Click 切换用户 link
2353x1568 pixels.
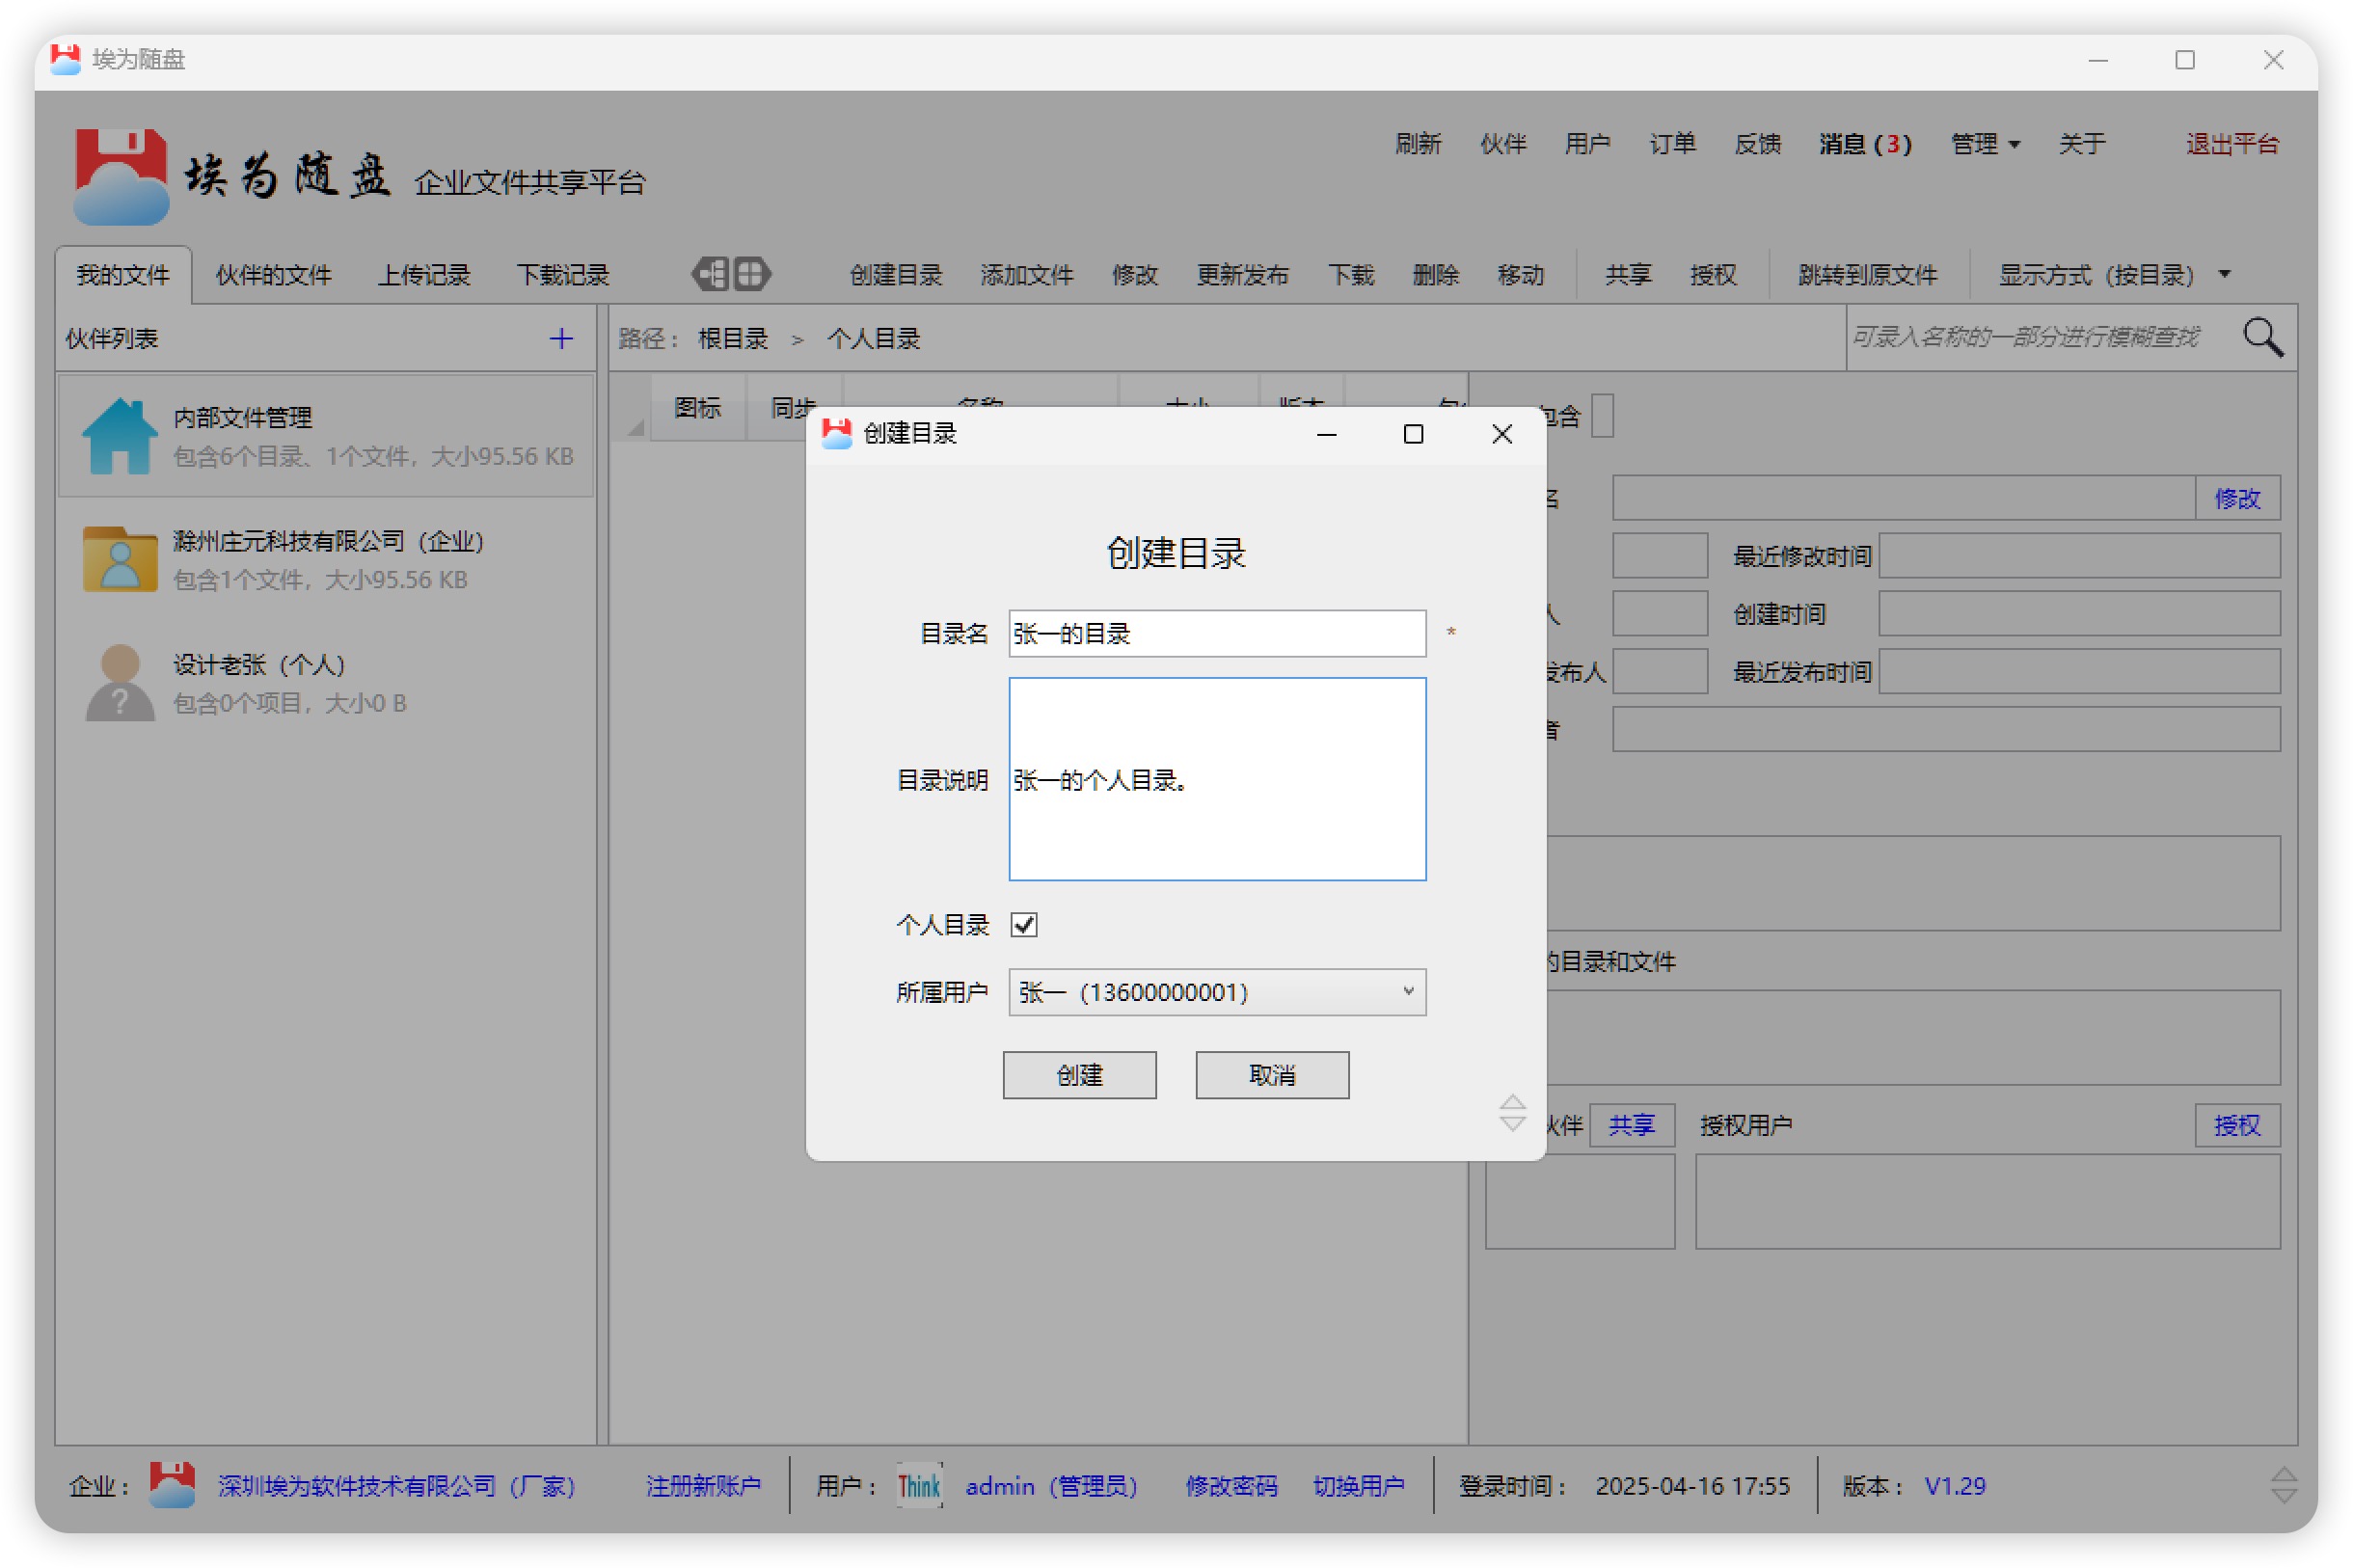coord(1358,1486)
